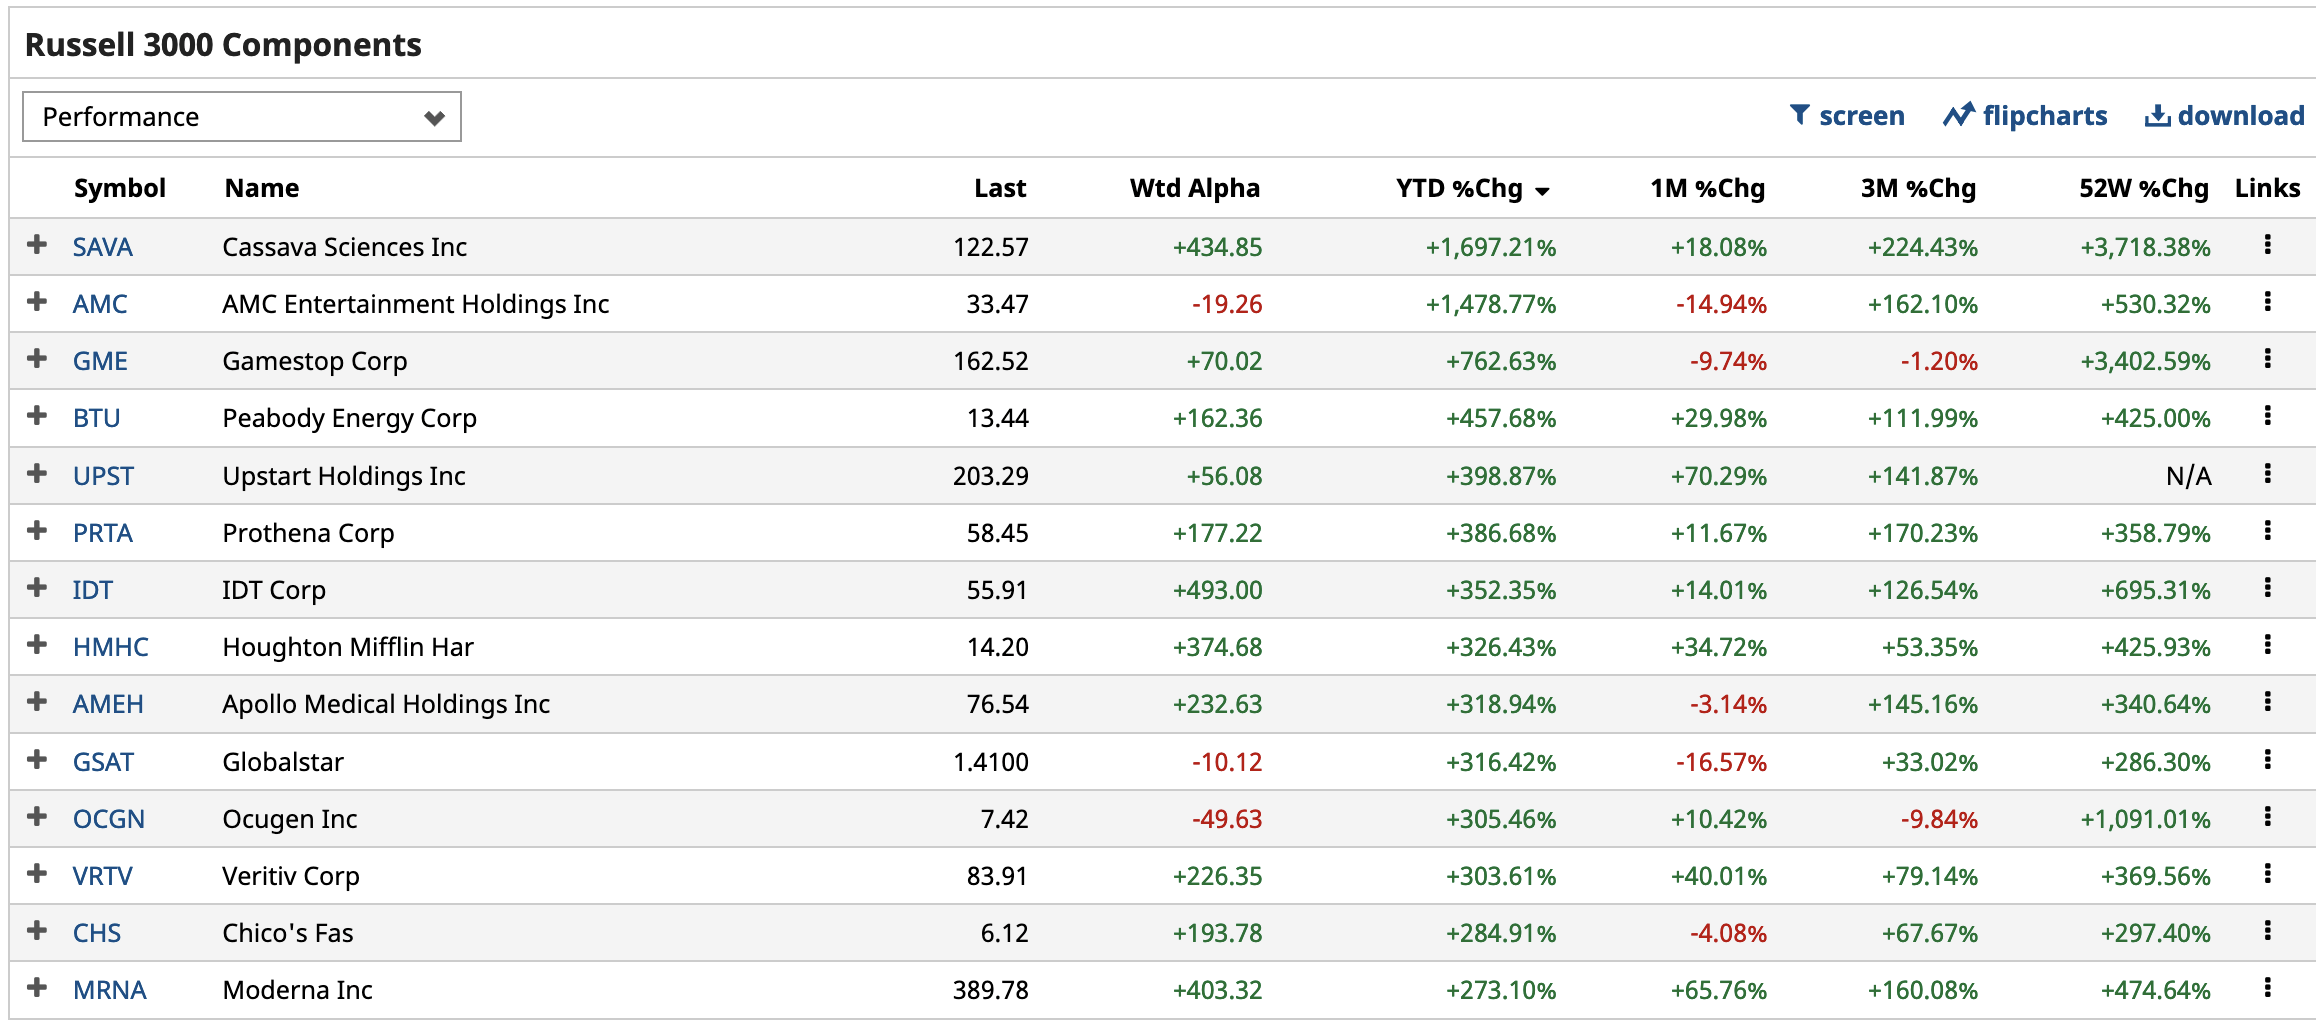Image resolution: width=2316 pixels, height=1020 pixels.
Task: Sort table by Symbol column header
Action: coord(119,189)
